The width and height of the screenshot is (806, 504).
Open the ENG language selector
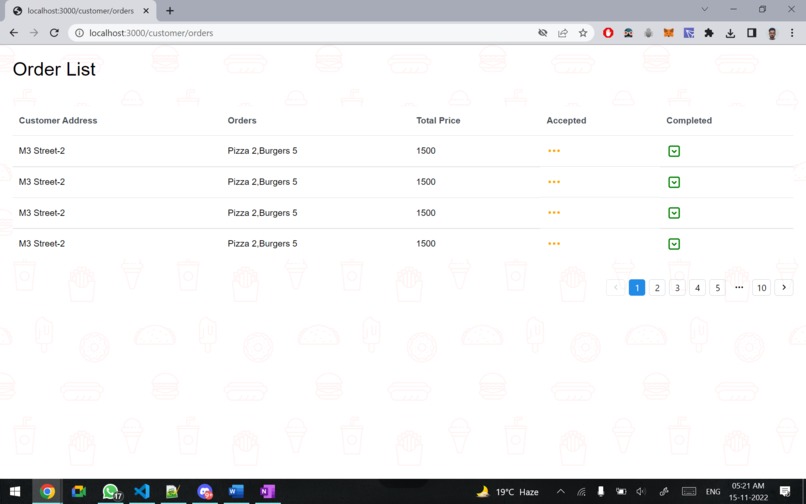tap(713, 492)
